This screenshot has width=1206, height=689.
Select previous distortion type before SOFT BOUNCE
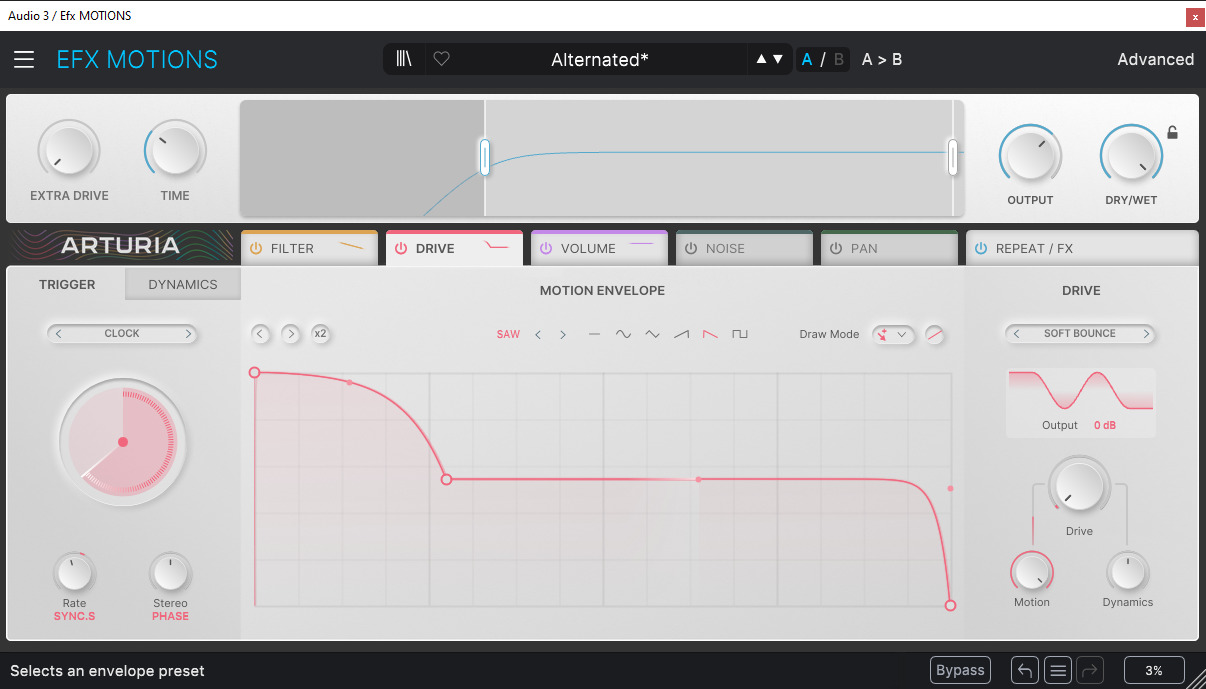click(x=1017, y=333)
